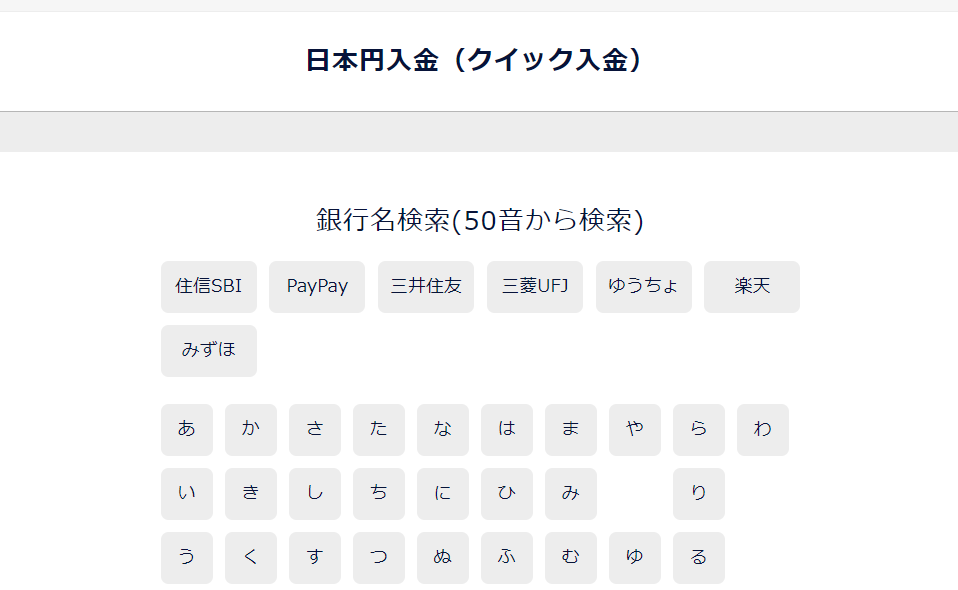Tap the た kana button

[x=379, y=430]
